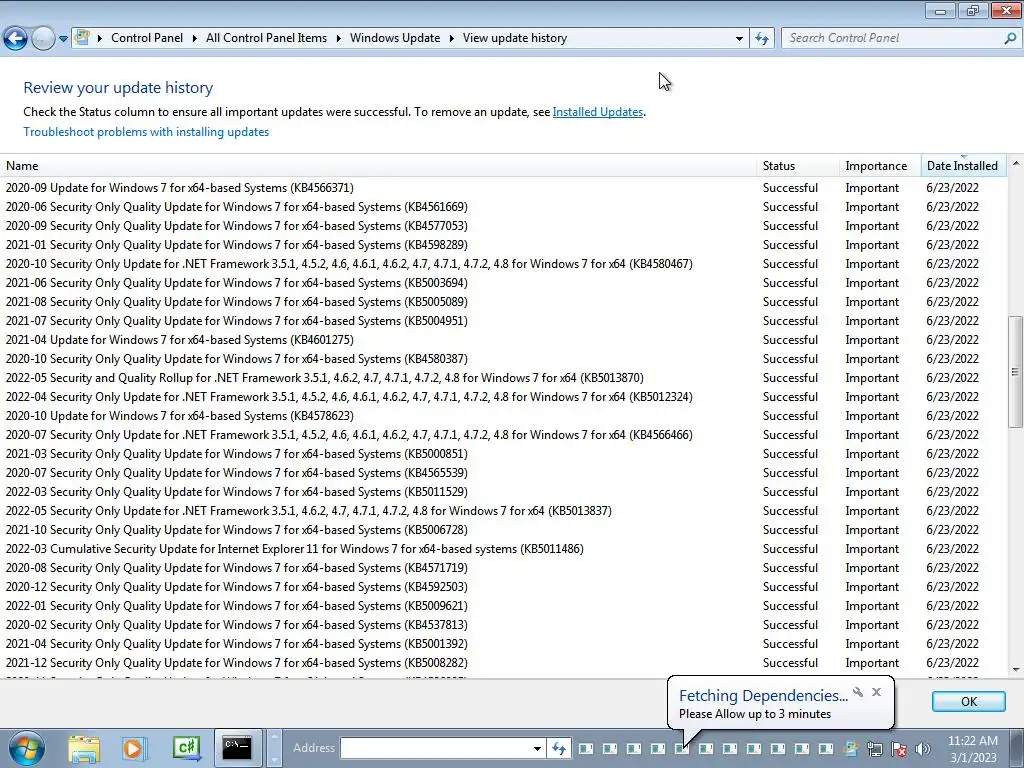Go to the Windows Update breadcrumb
Image resolution: width=1024 pixels, height=768 pixels.
click(395, 38)
